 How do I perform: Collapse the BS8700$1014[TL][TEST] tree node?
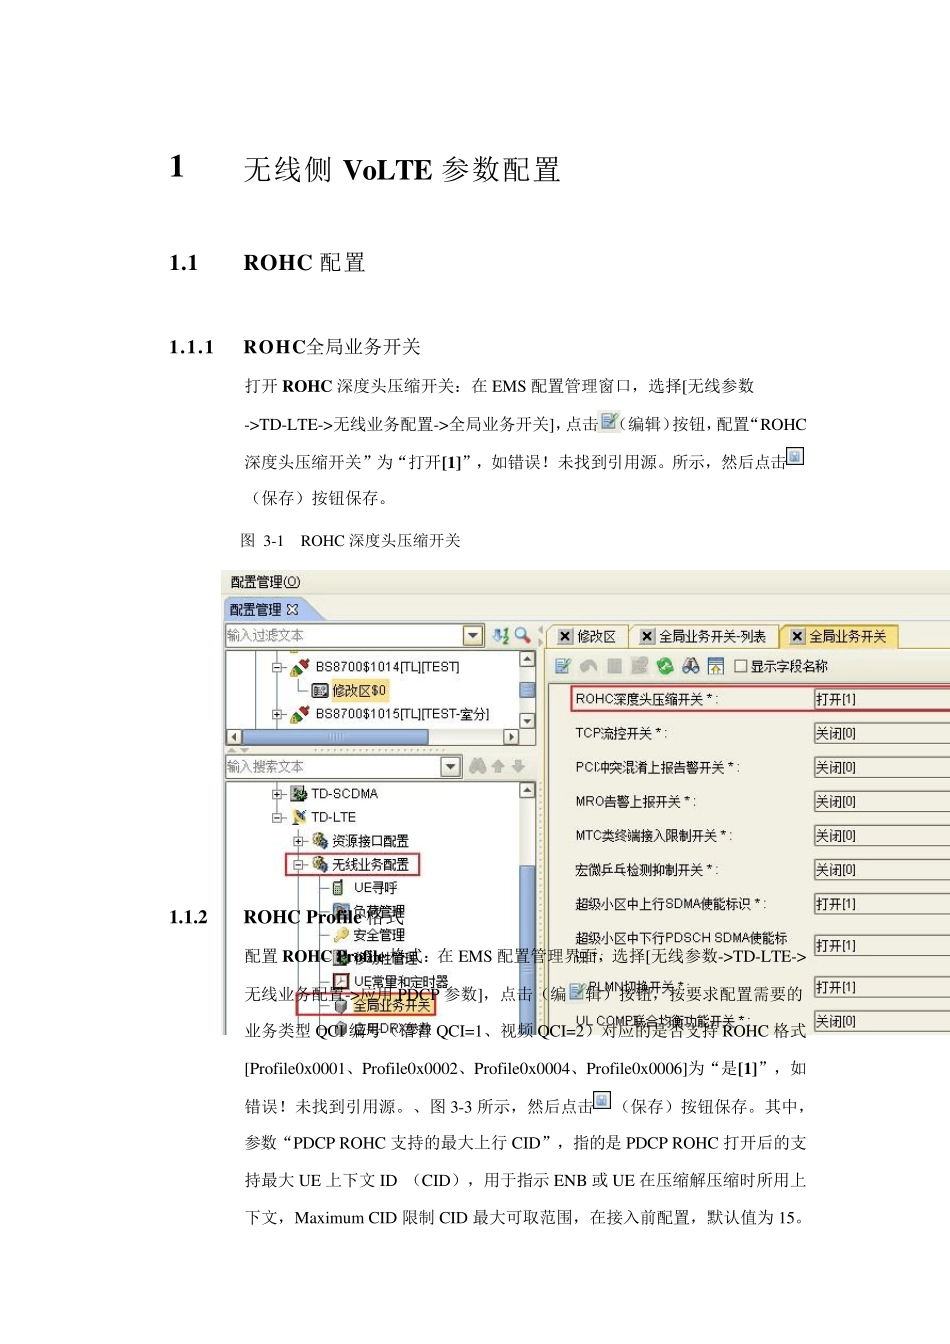click(278, 667)
